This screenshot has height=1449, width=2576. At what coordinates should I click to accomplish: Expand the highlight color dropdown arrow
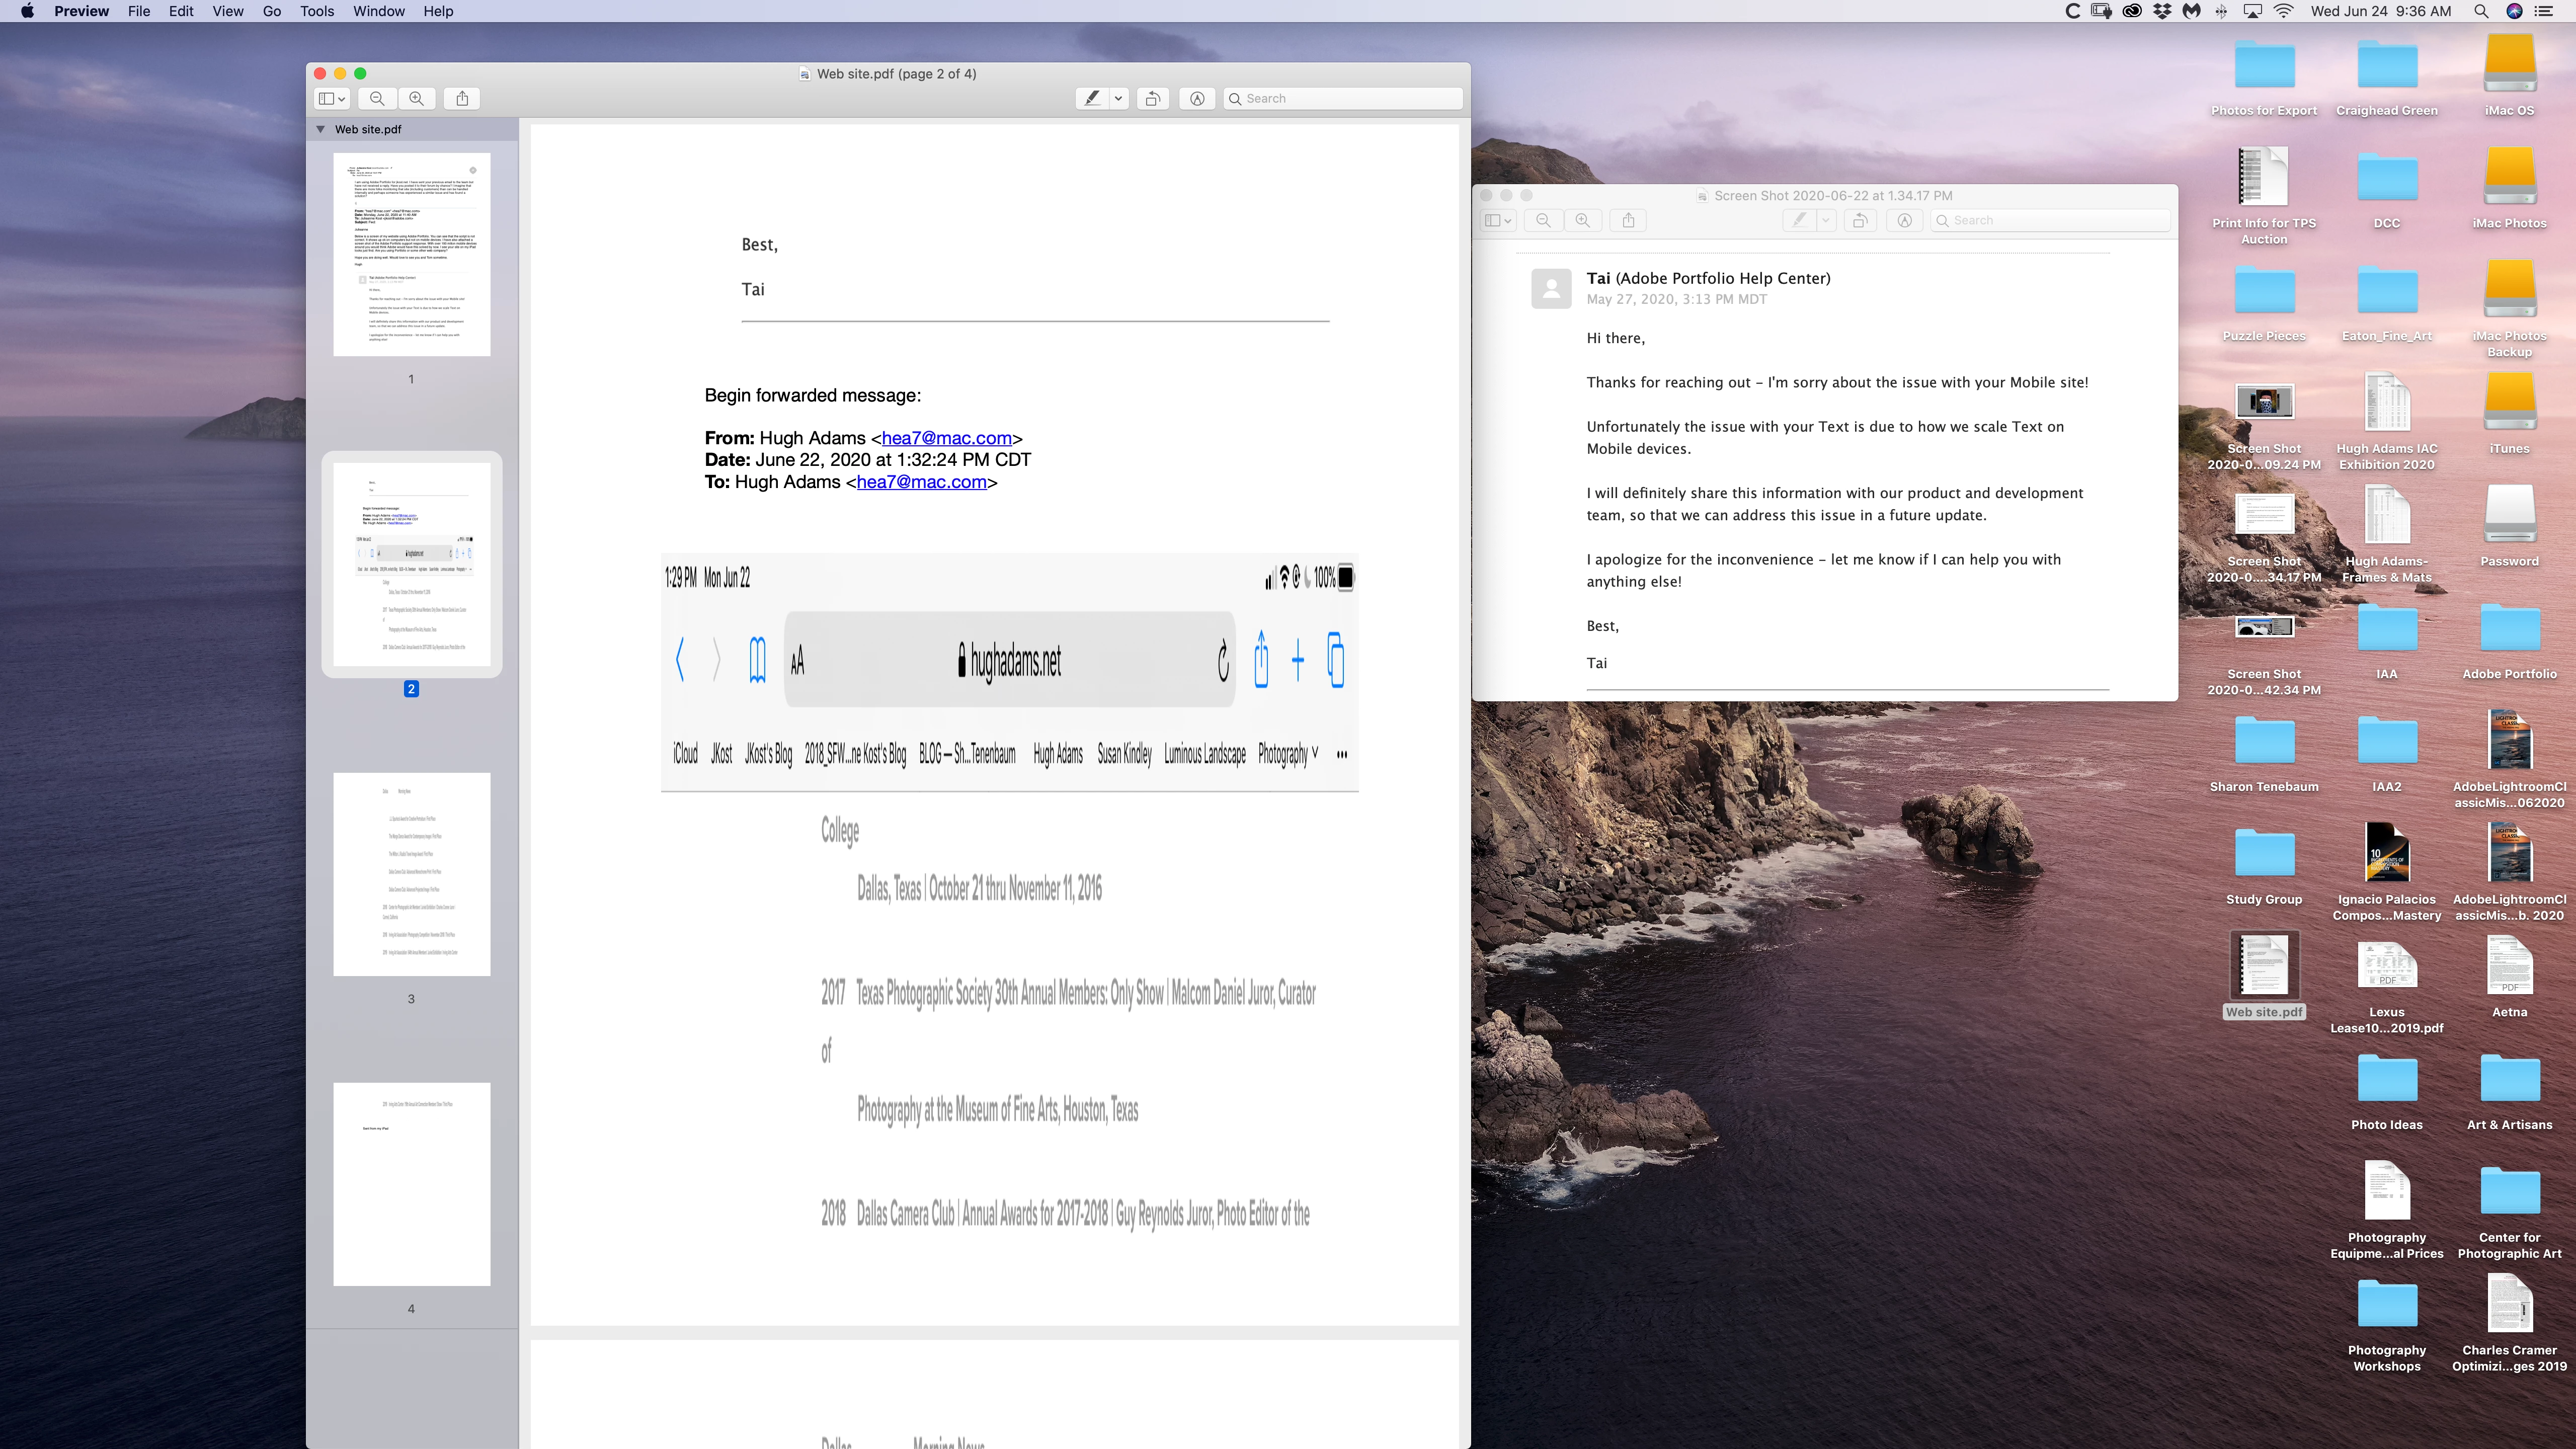[1119, 98]
